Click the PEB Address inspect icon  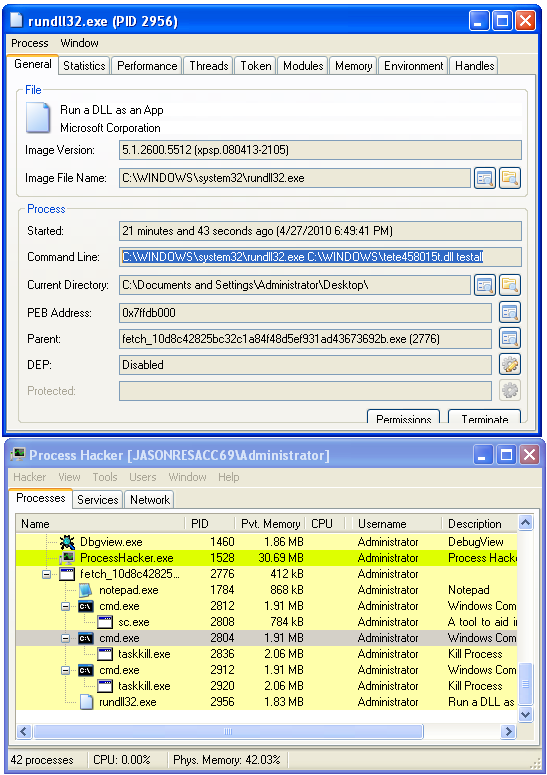509,312
